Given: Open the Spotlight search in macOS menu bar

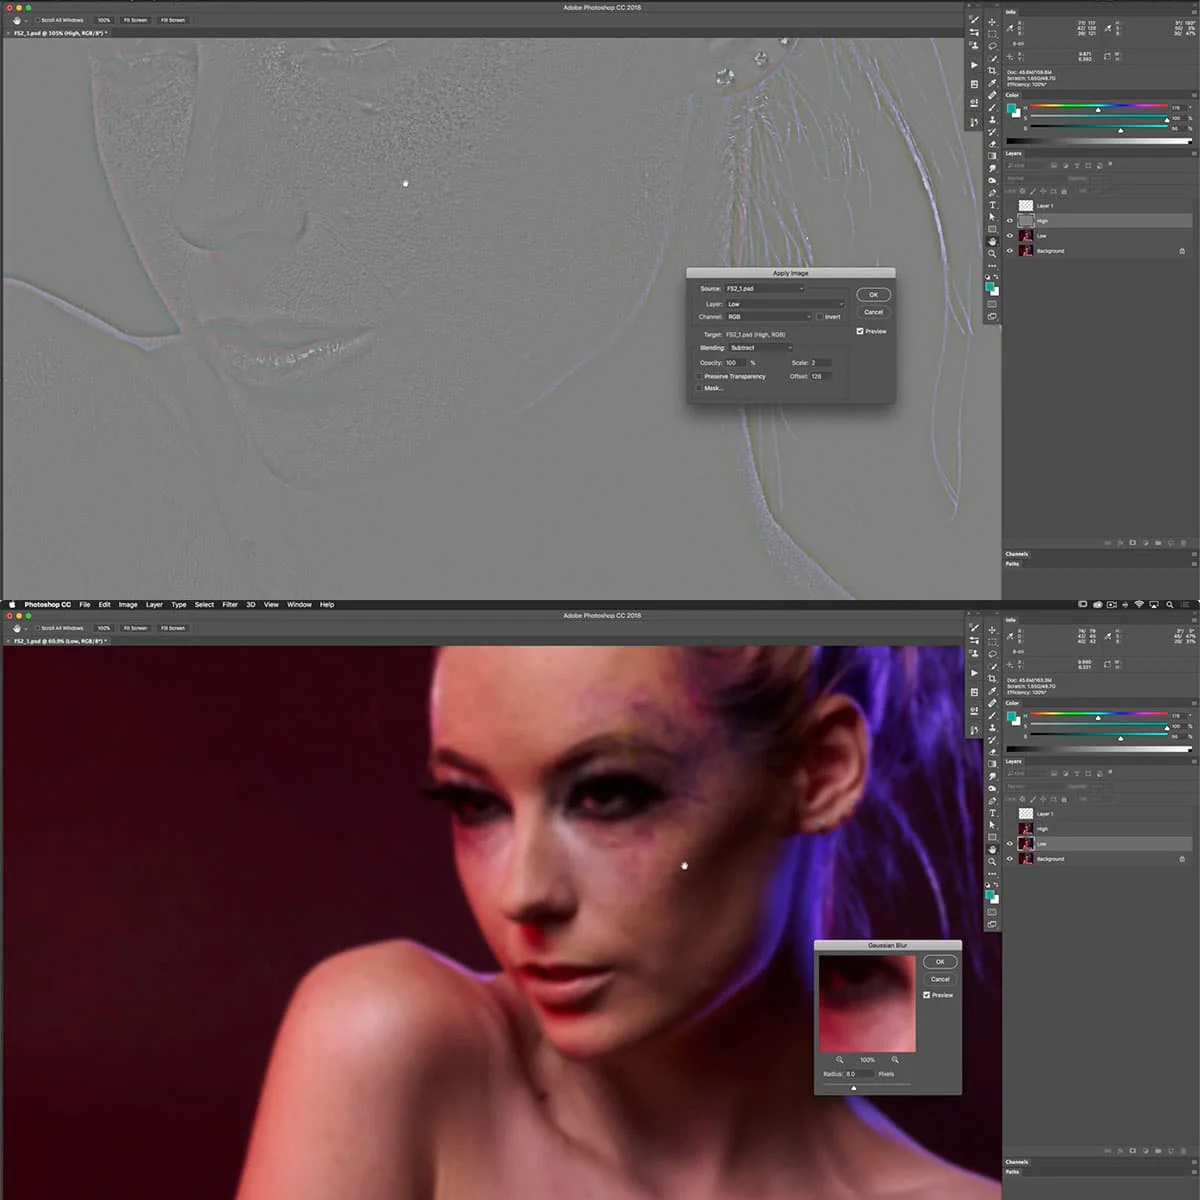Looking at the screenshot, I should point(1170,604).
